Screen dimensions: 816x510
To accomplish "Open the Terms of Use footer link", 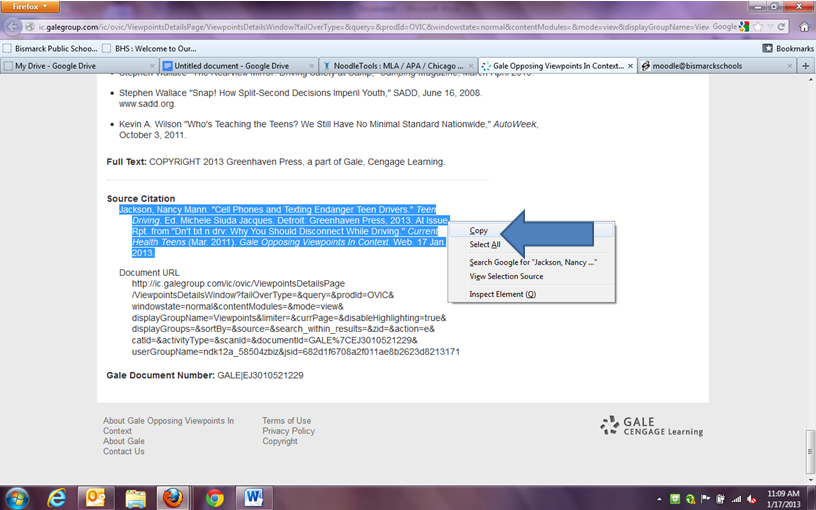I will (x=286, y=421).
